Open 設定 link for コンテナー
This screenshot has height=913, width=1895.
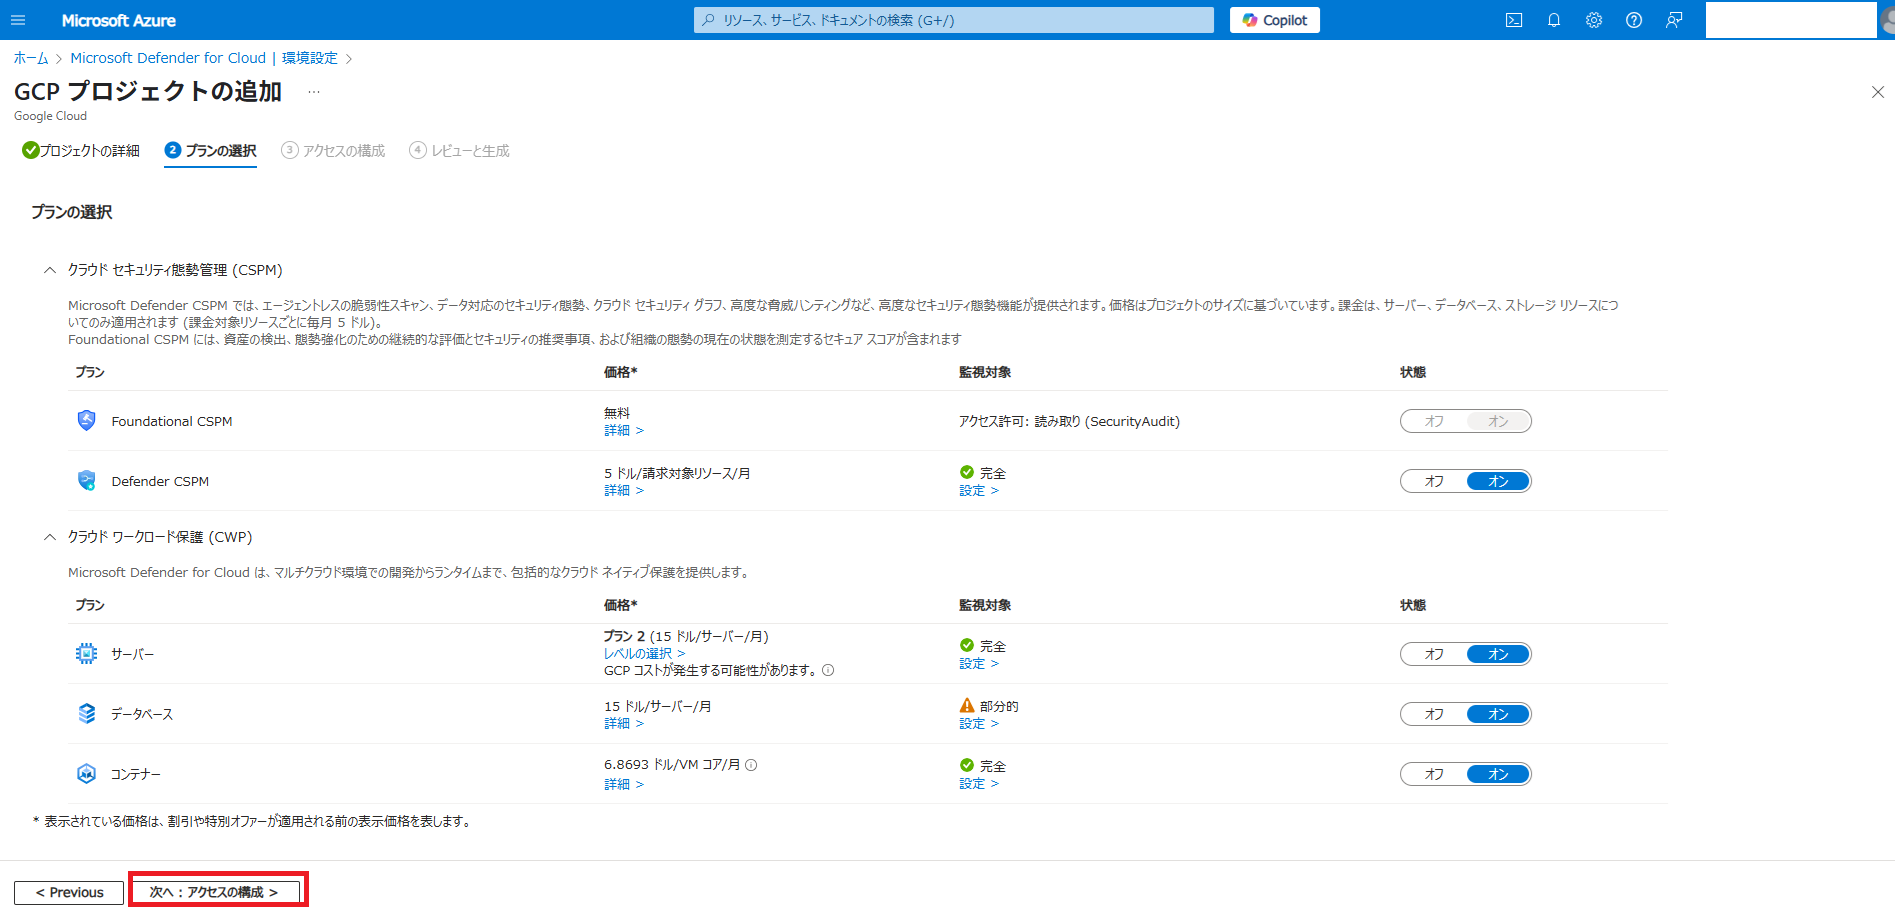click(x=979, y=783)
